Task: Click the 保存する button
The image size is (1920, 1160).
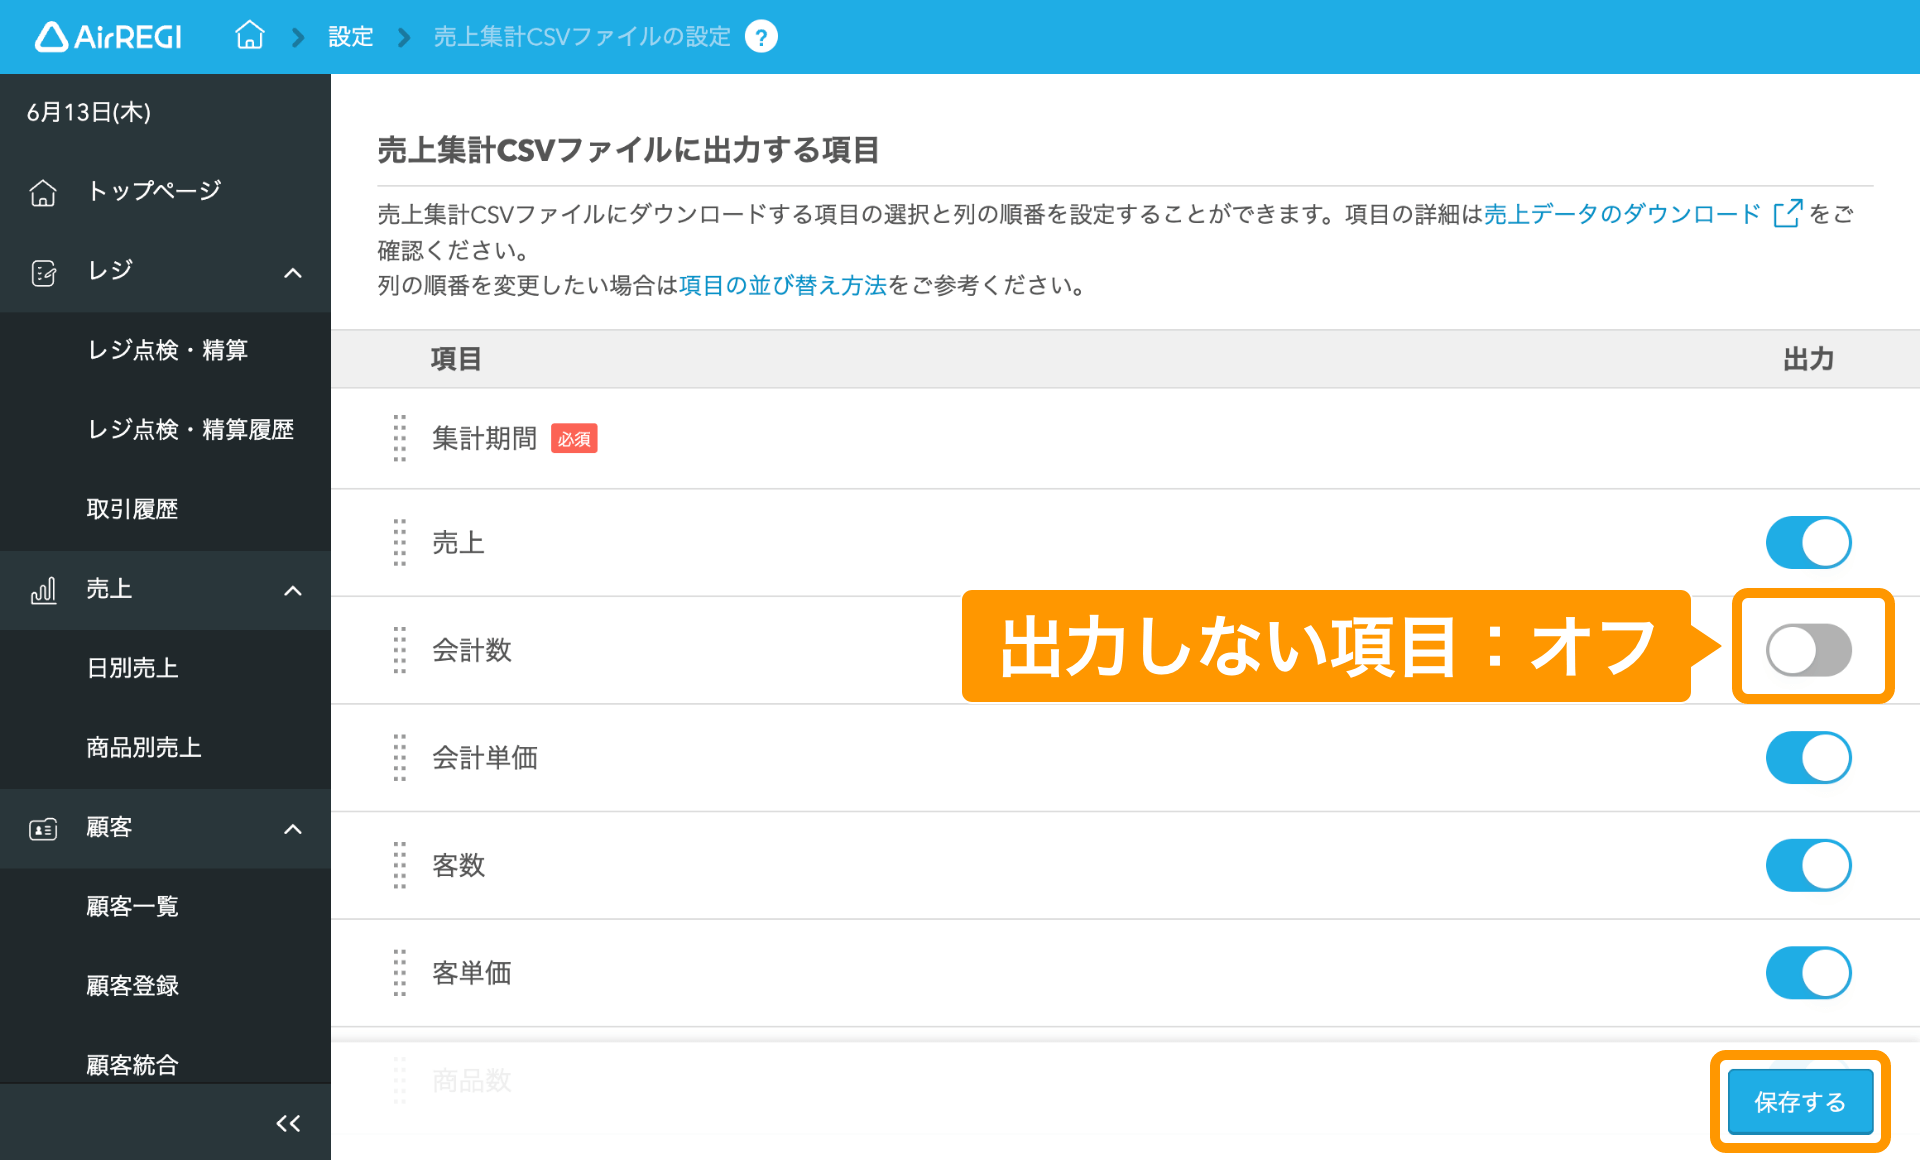Action: (x=1800, y=1102)
